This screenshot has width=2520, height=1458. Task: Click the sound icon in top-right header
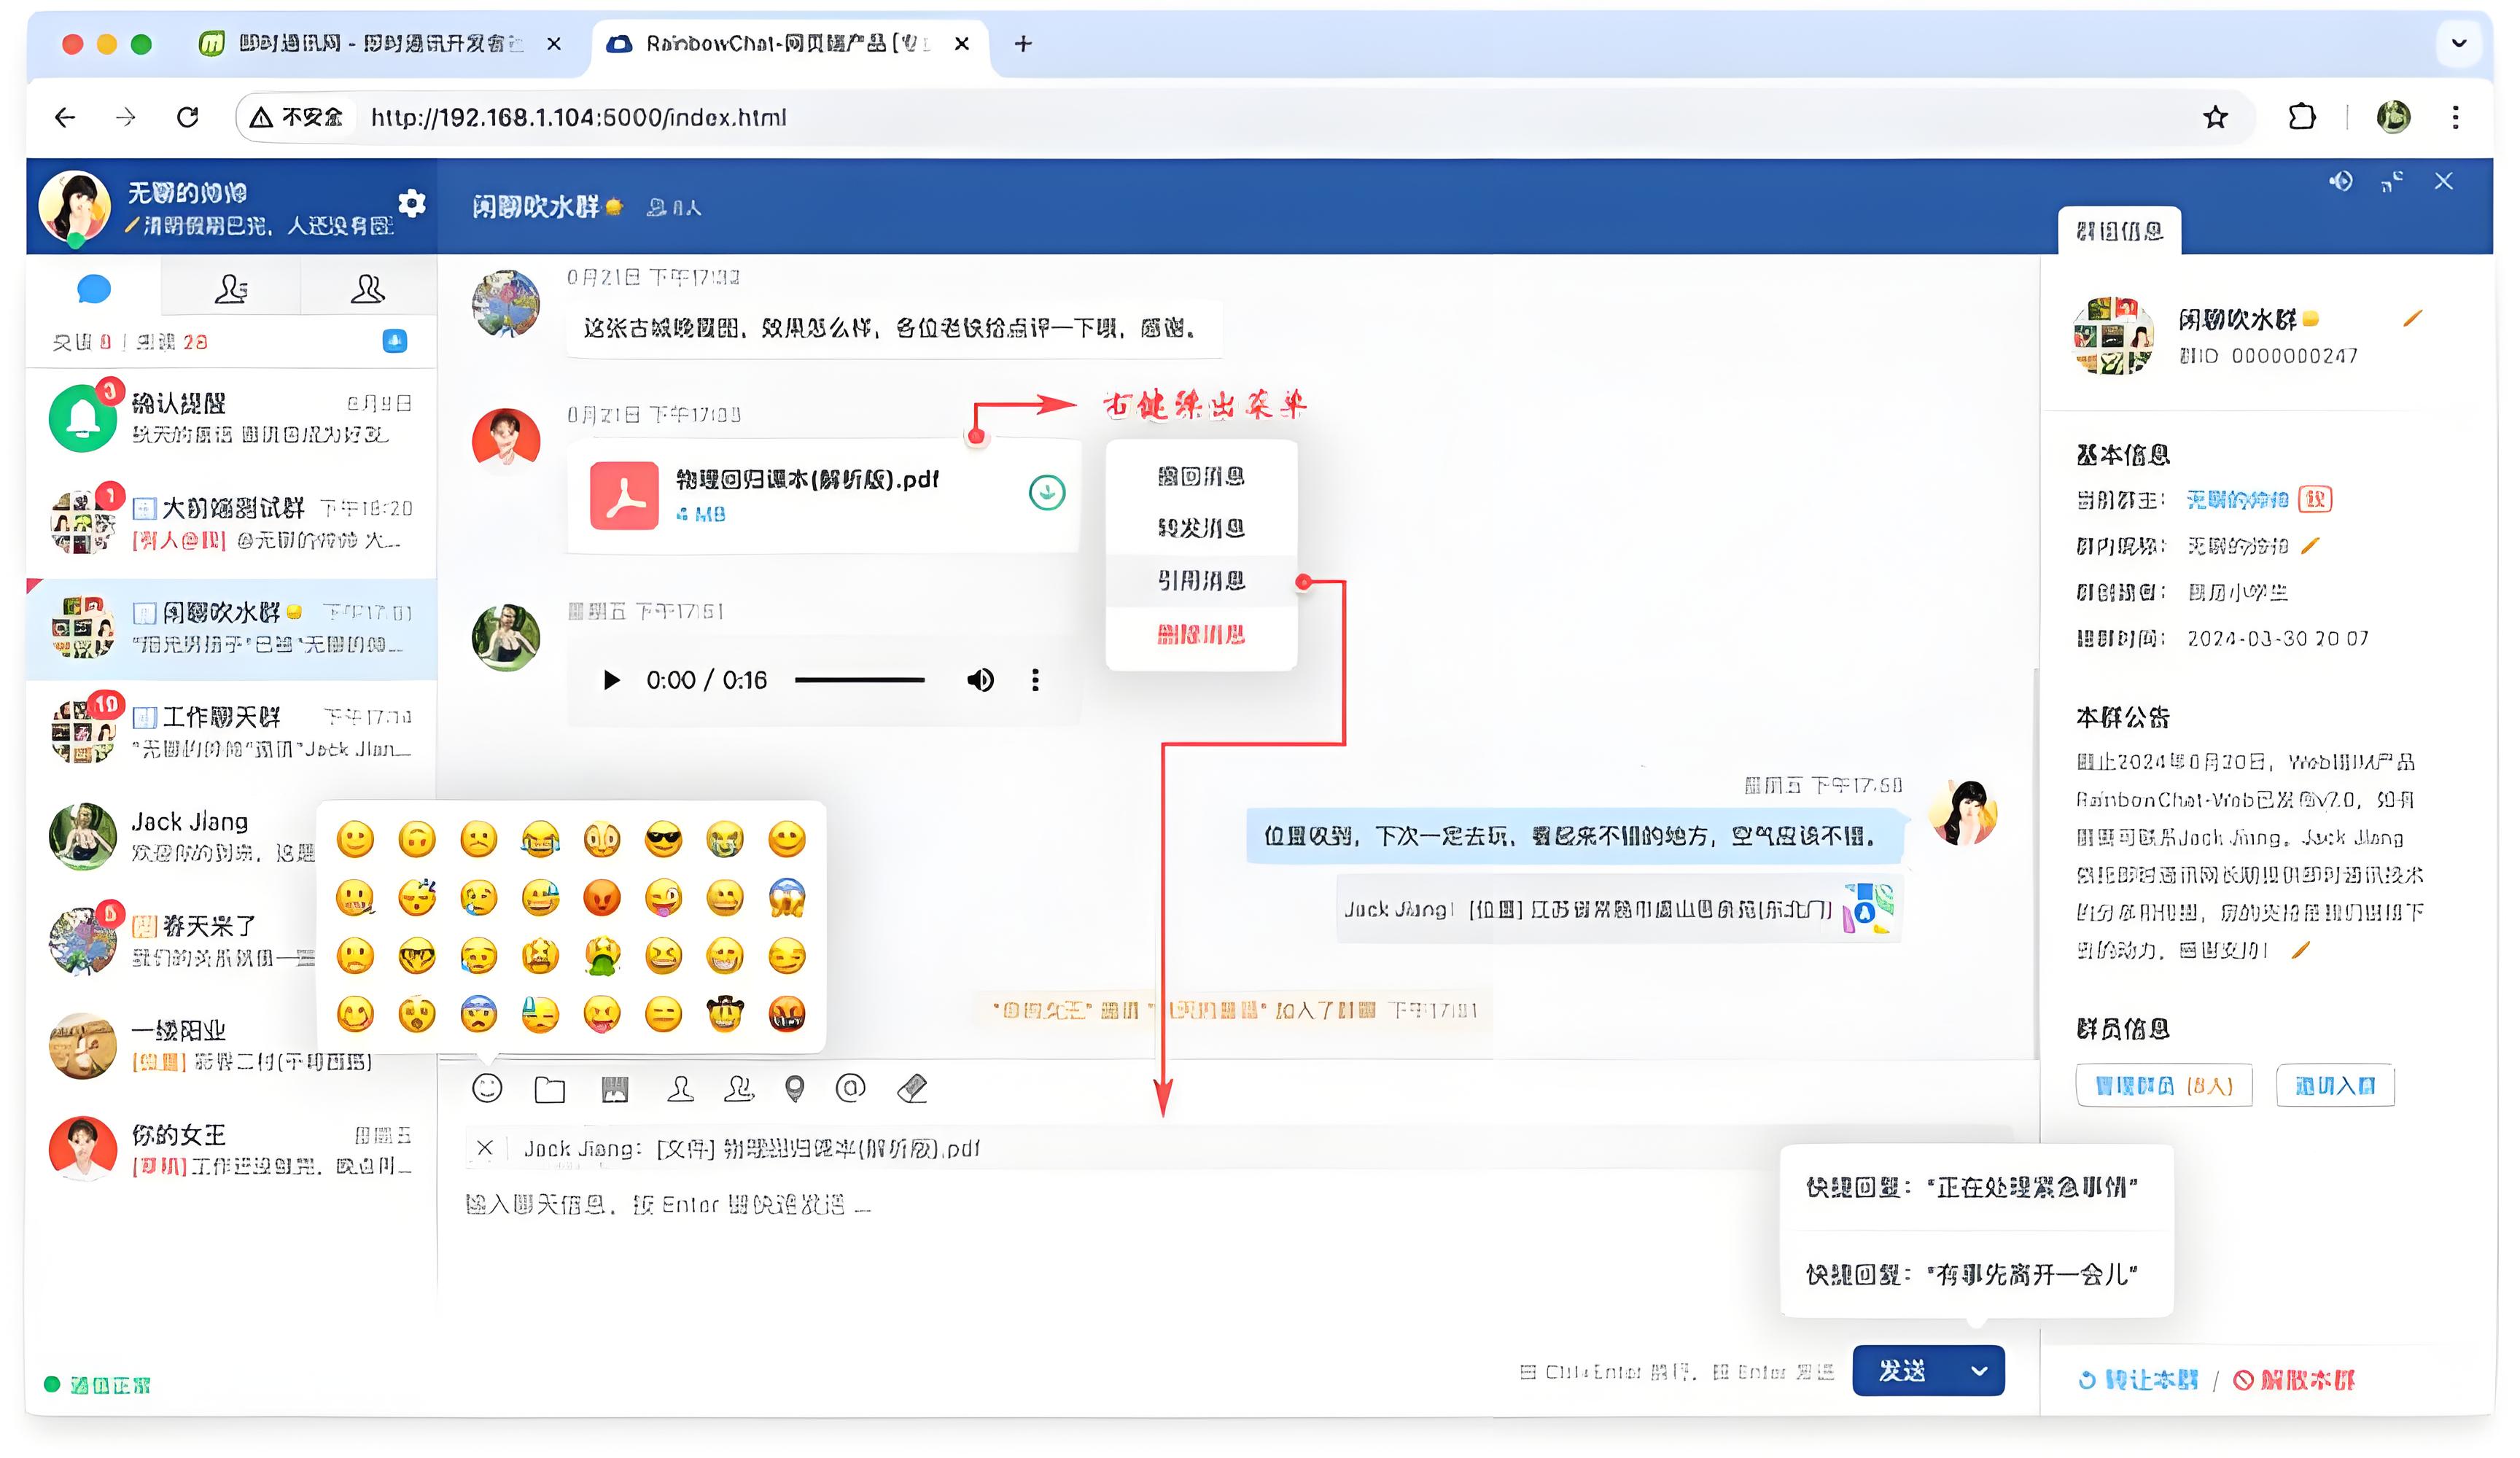[2341, 181]
